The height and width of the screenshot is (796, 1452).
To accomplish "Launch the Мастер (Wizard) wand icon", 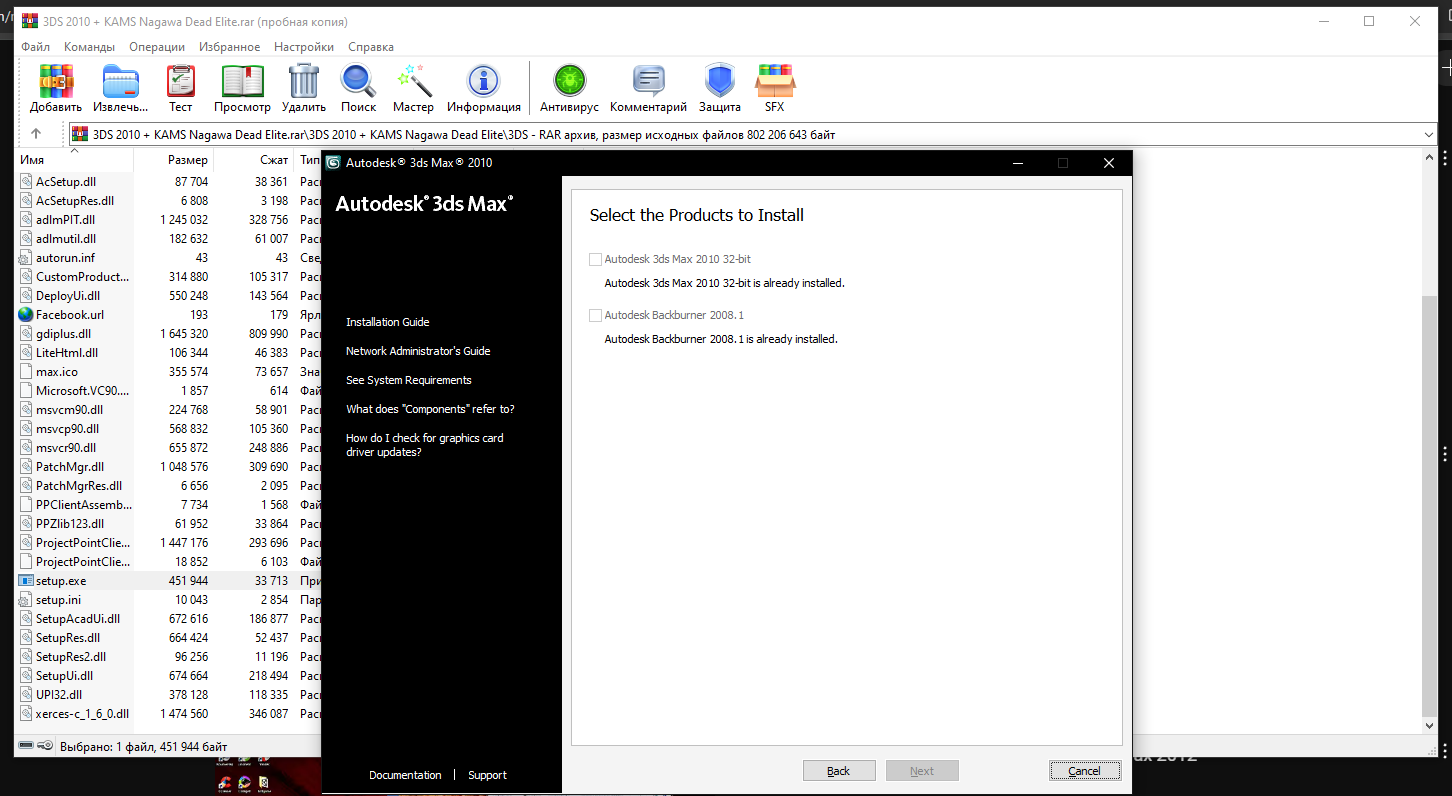I will 413,82.
